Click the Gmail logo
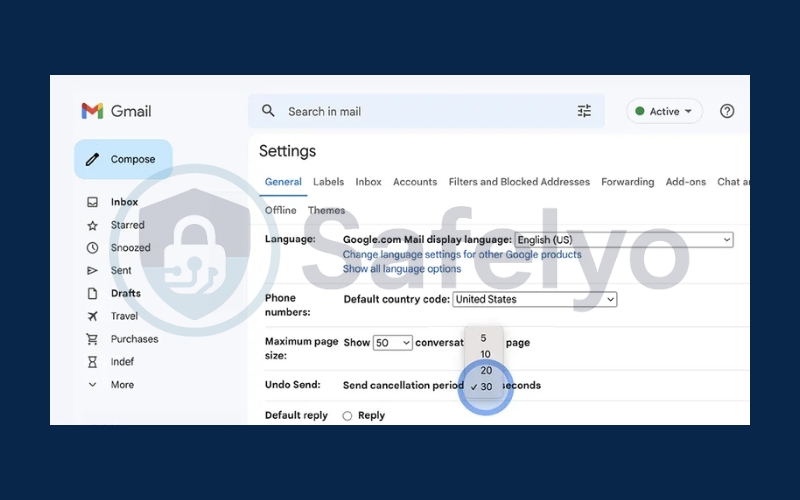Screen dimensions: 800x500 pos(116,111)
